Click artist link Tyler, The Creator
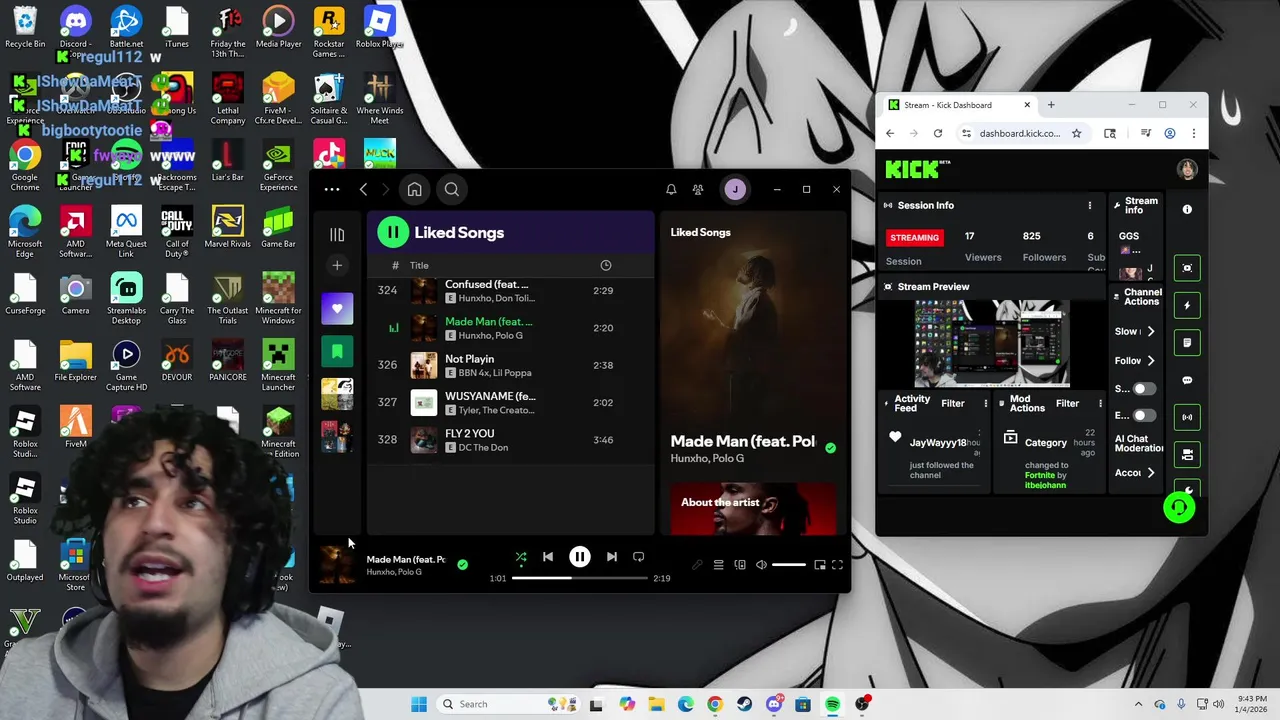The width and height of the screenshot is (1280, 720). (x=496, y=410)
